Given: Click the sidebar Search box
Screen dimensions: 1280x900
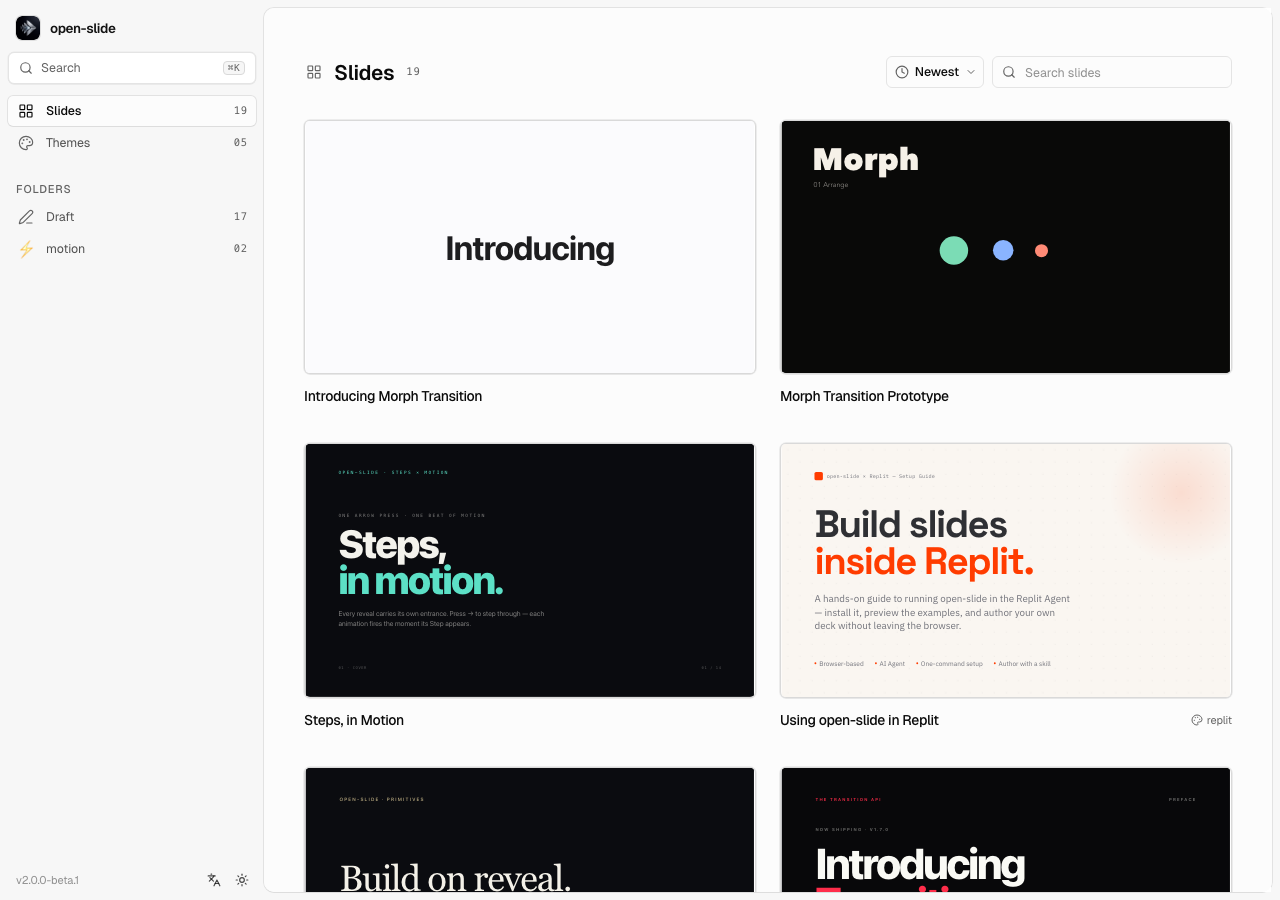Looking at the screenshot, I should [132, 68].
